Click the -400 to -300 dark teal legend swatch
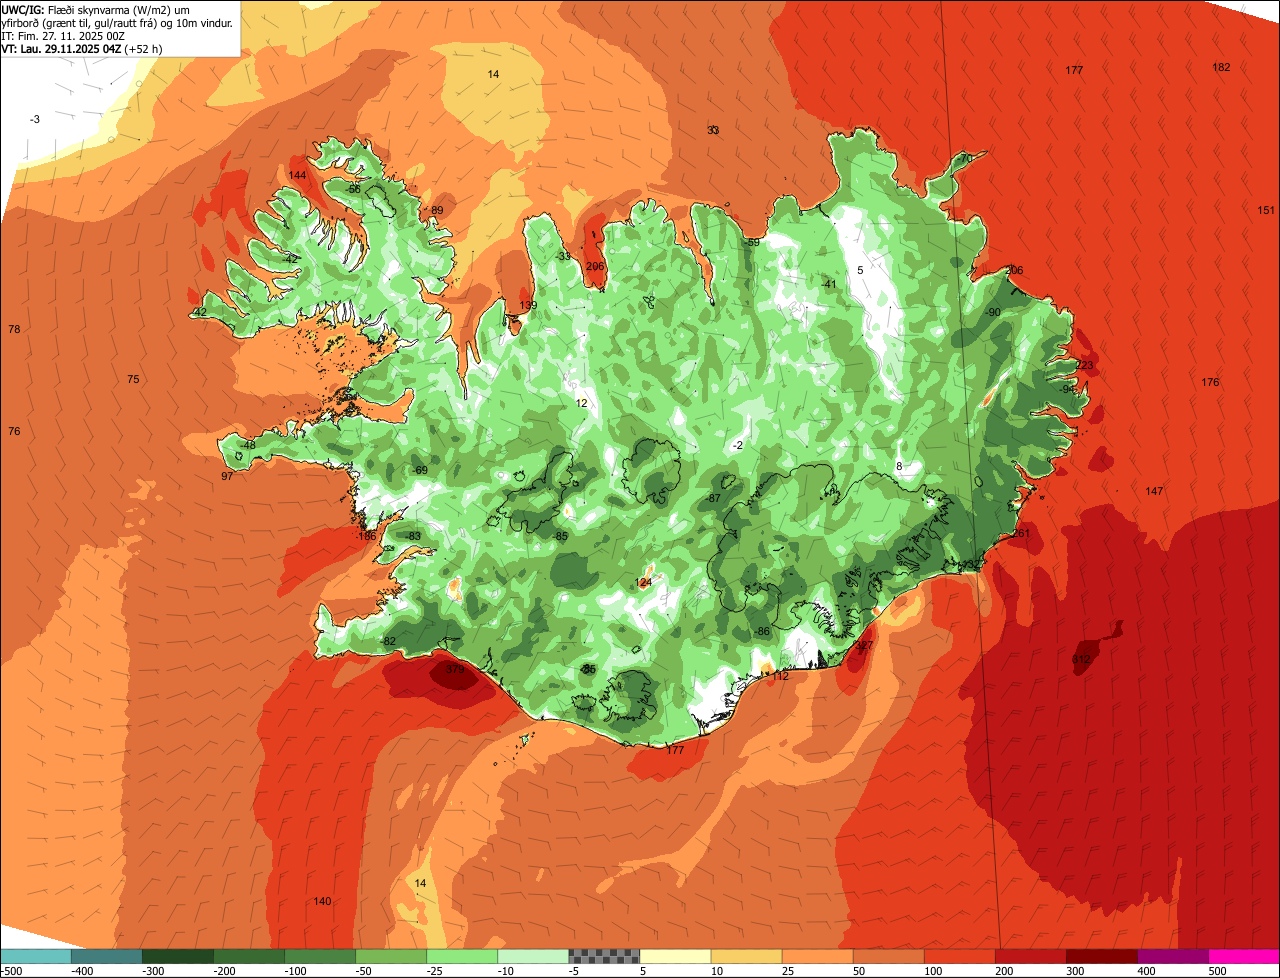1280x978 pixels. [106, 956]
